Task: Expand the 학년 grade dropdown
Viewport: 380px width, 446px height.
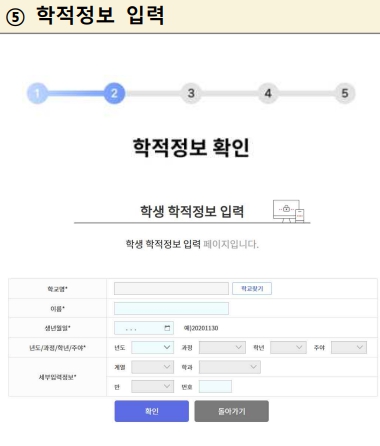Action: click(x=288, y=347)
